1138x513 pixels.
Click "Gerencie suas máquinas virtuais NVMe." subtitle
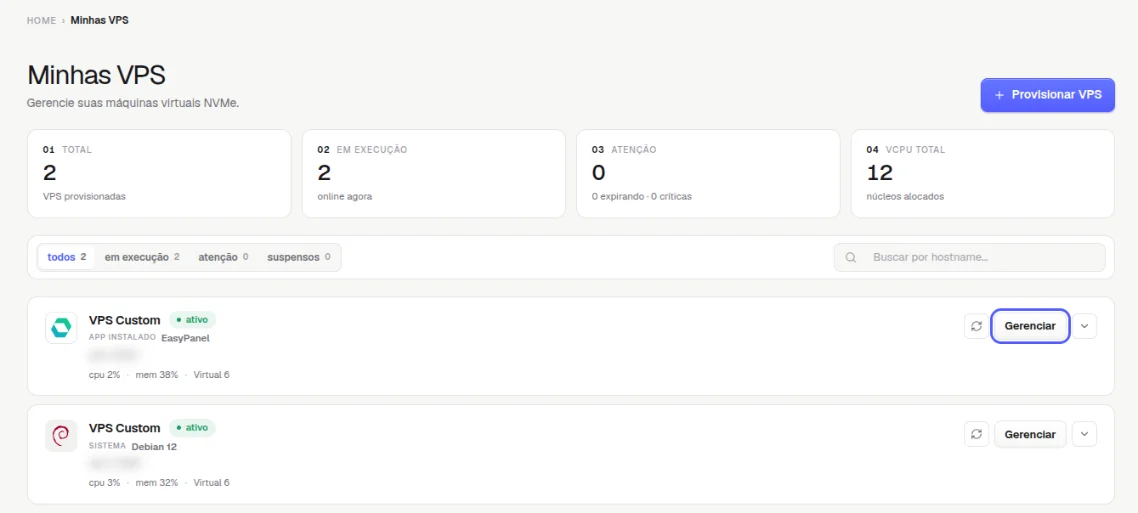(133, 103)
